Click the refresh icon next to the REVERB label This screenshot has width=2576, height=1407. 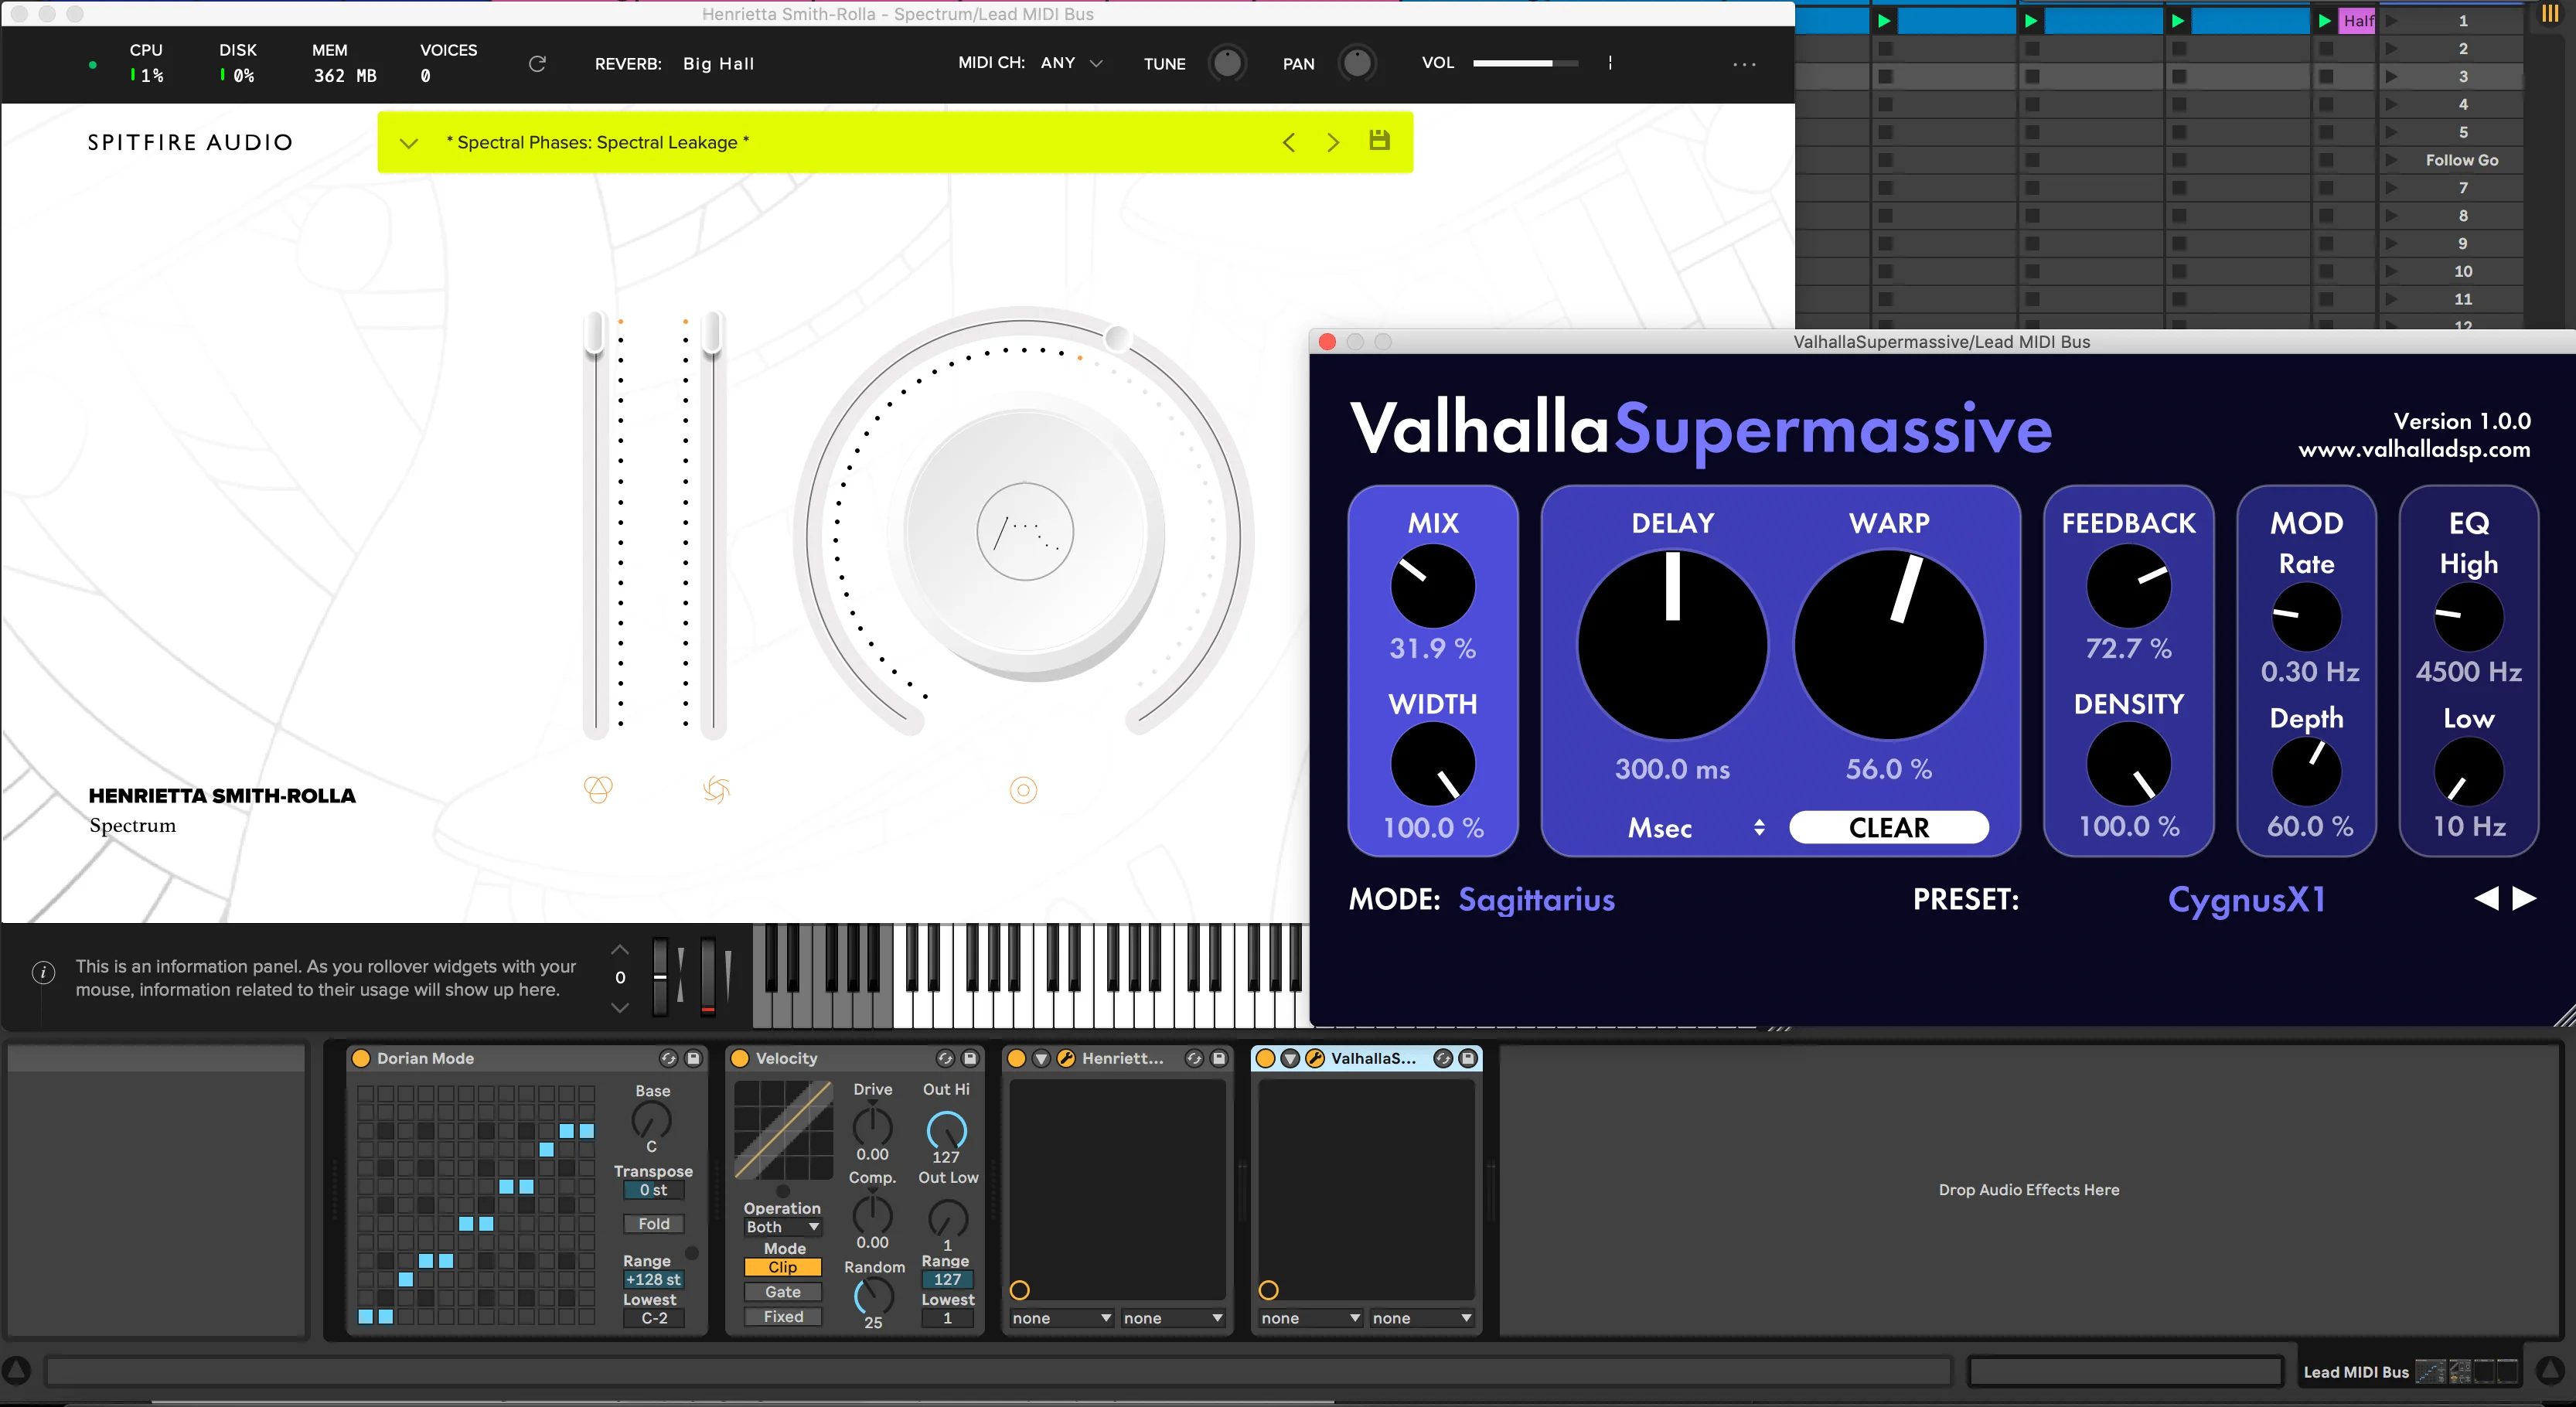537,63
